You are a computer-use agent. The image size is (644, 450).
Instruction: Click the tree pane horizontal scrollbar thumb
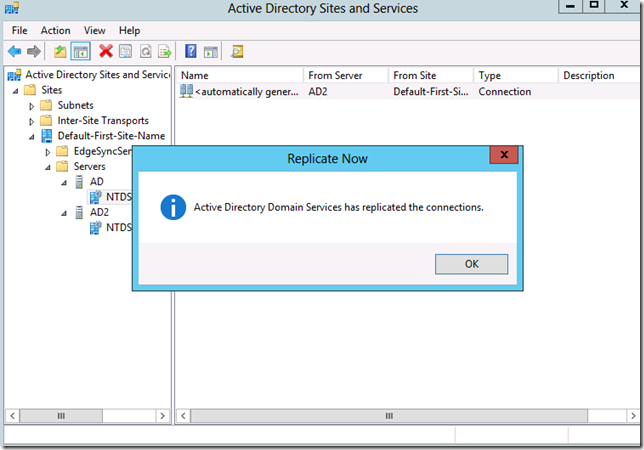[61, 416]
